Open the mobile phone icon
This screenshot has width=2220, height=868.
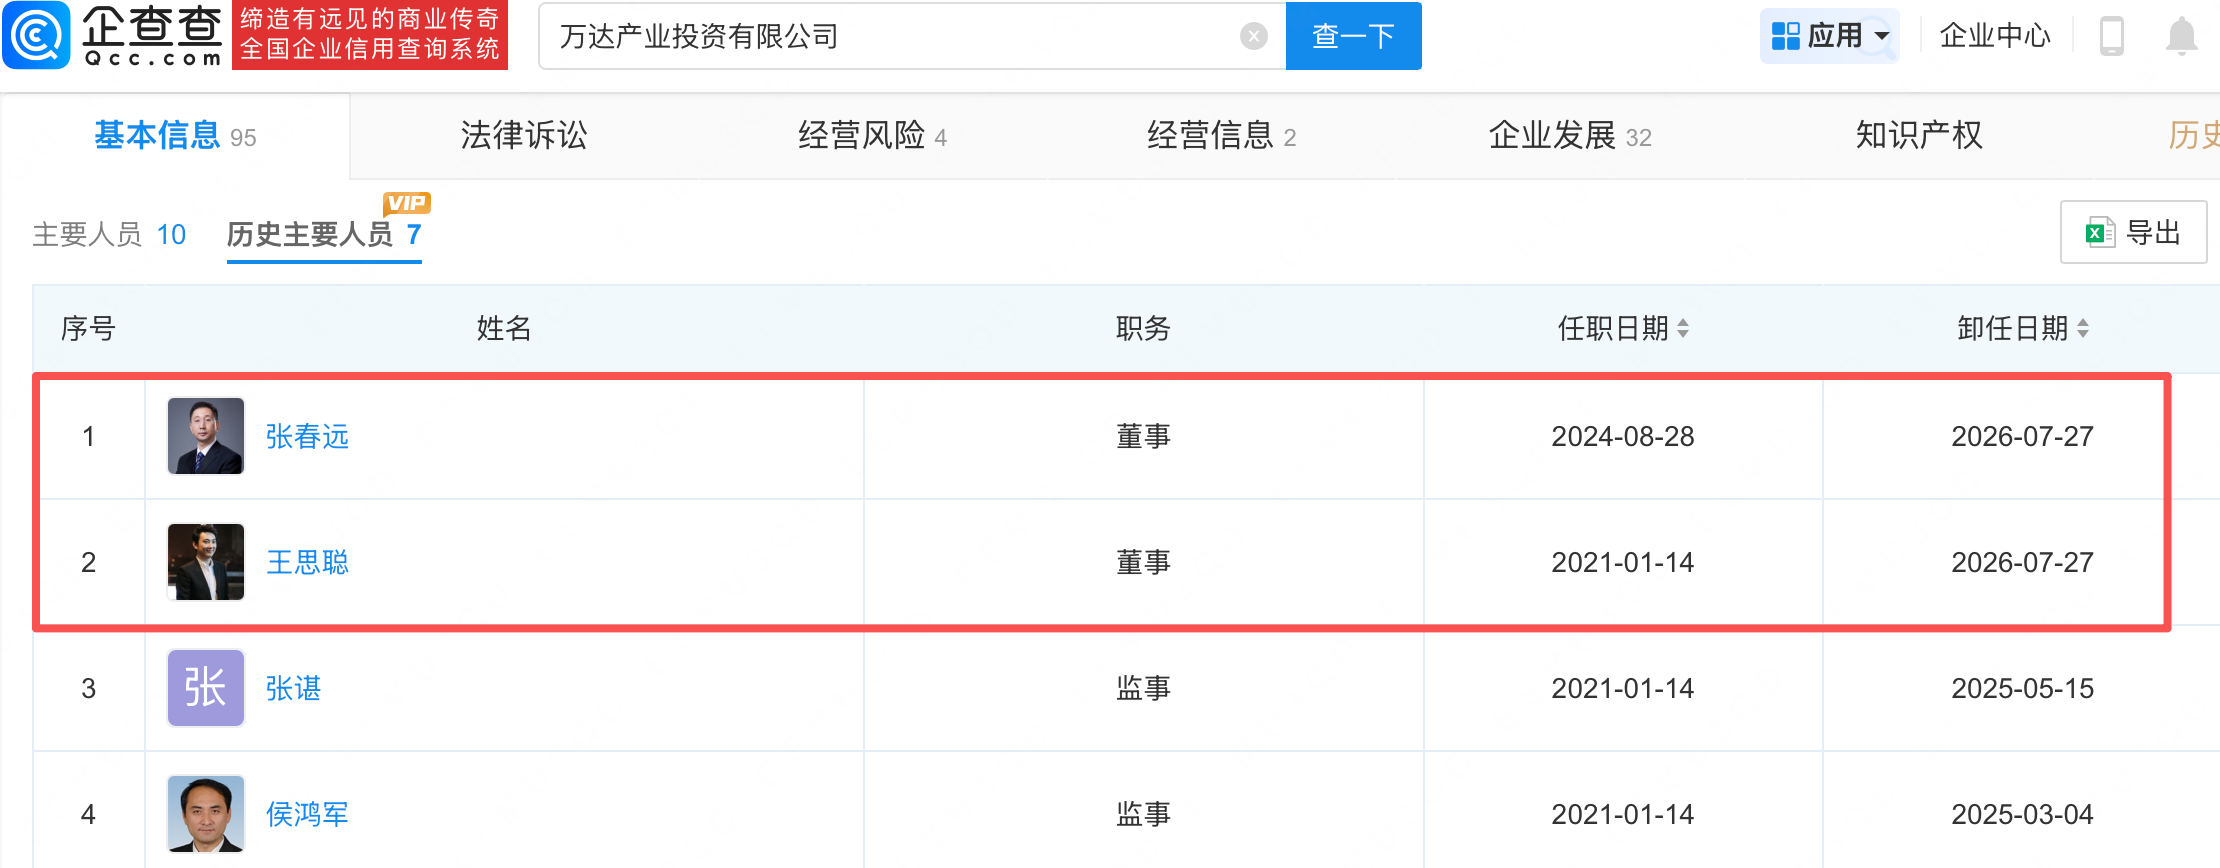click(2111, 36)
